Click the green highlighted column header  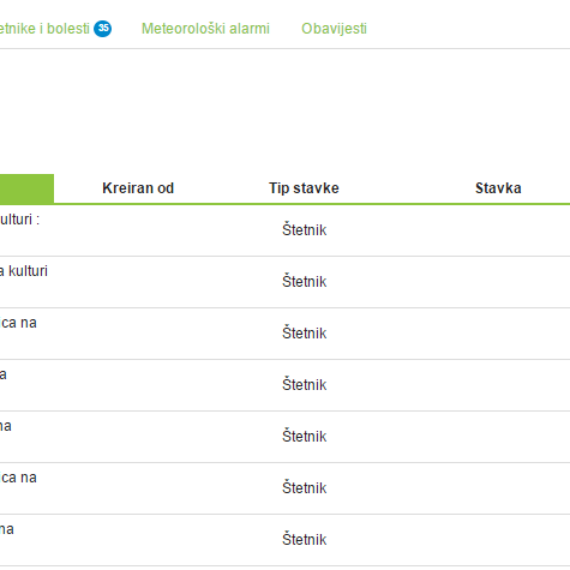[x=27, y=189]
